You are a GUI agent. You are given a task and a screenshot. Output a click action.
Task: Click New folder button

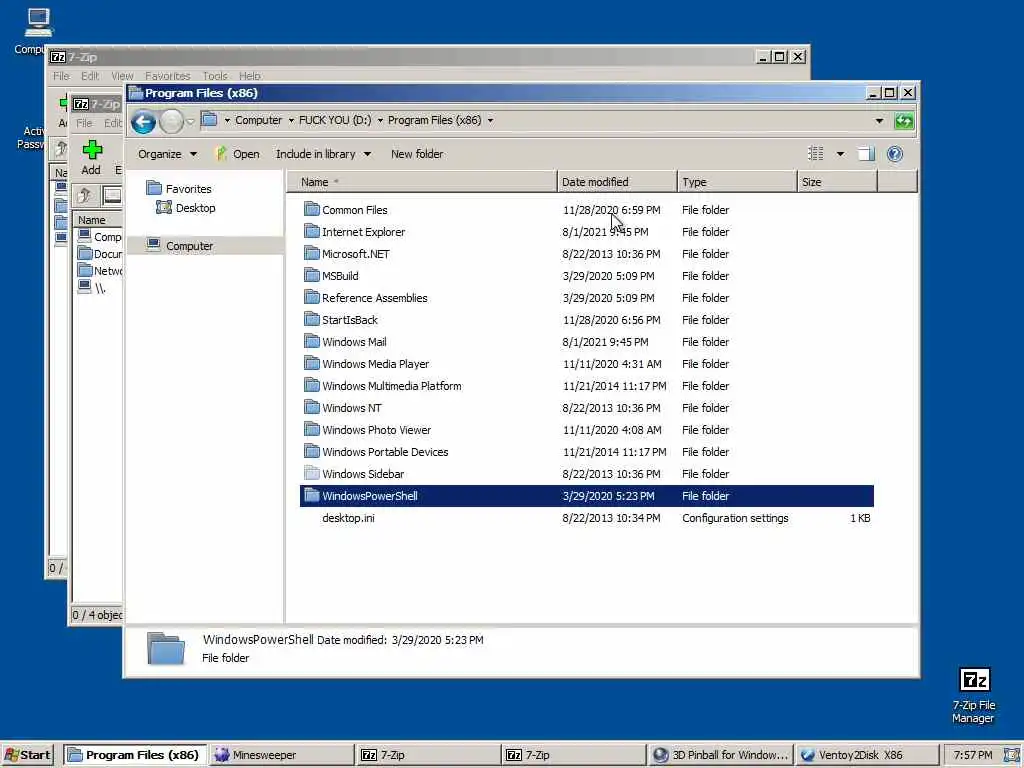[417, 154]
